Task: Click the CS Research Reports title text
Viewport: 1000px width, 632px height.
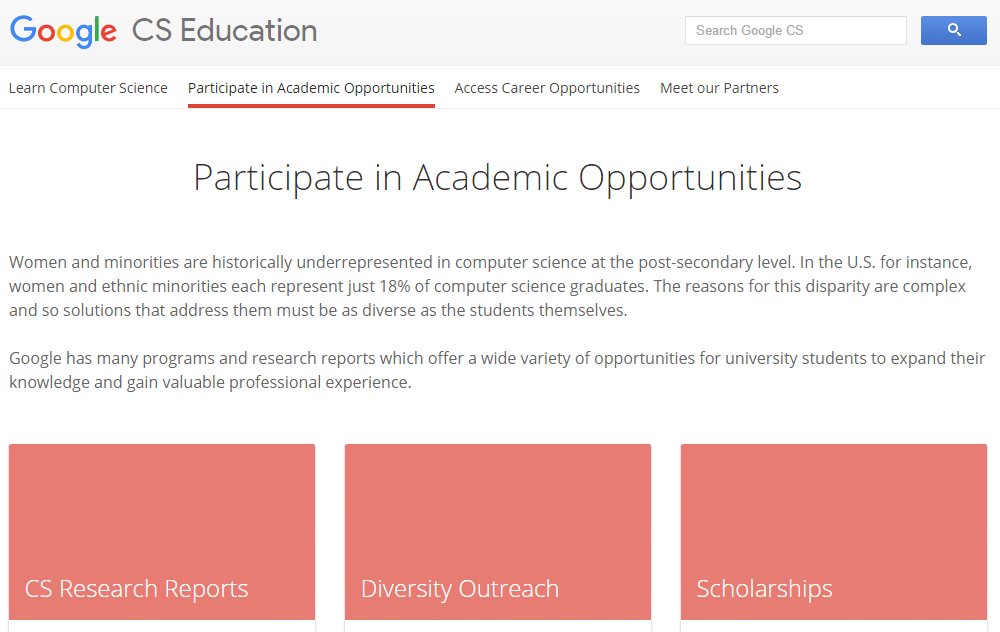Action: (136, 589)
